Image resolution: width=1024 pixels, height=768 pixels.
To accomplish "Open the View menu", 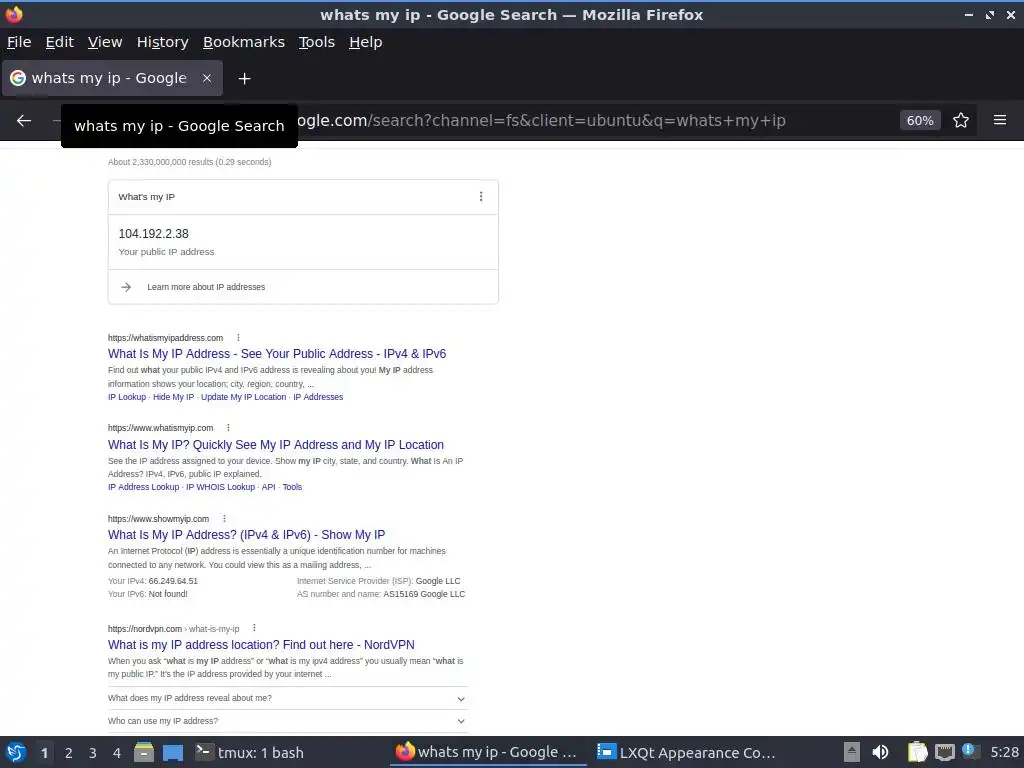I will click(105, 42).
